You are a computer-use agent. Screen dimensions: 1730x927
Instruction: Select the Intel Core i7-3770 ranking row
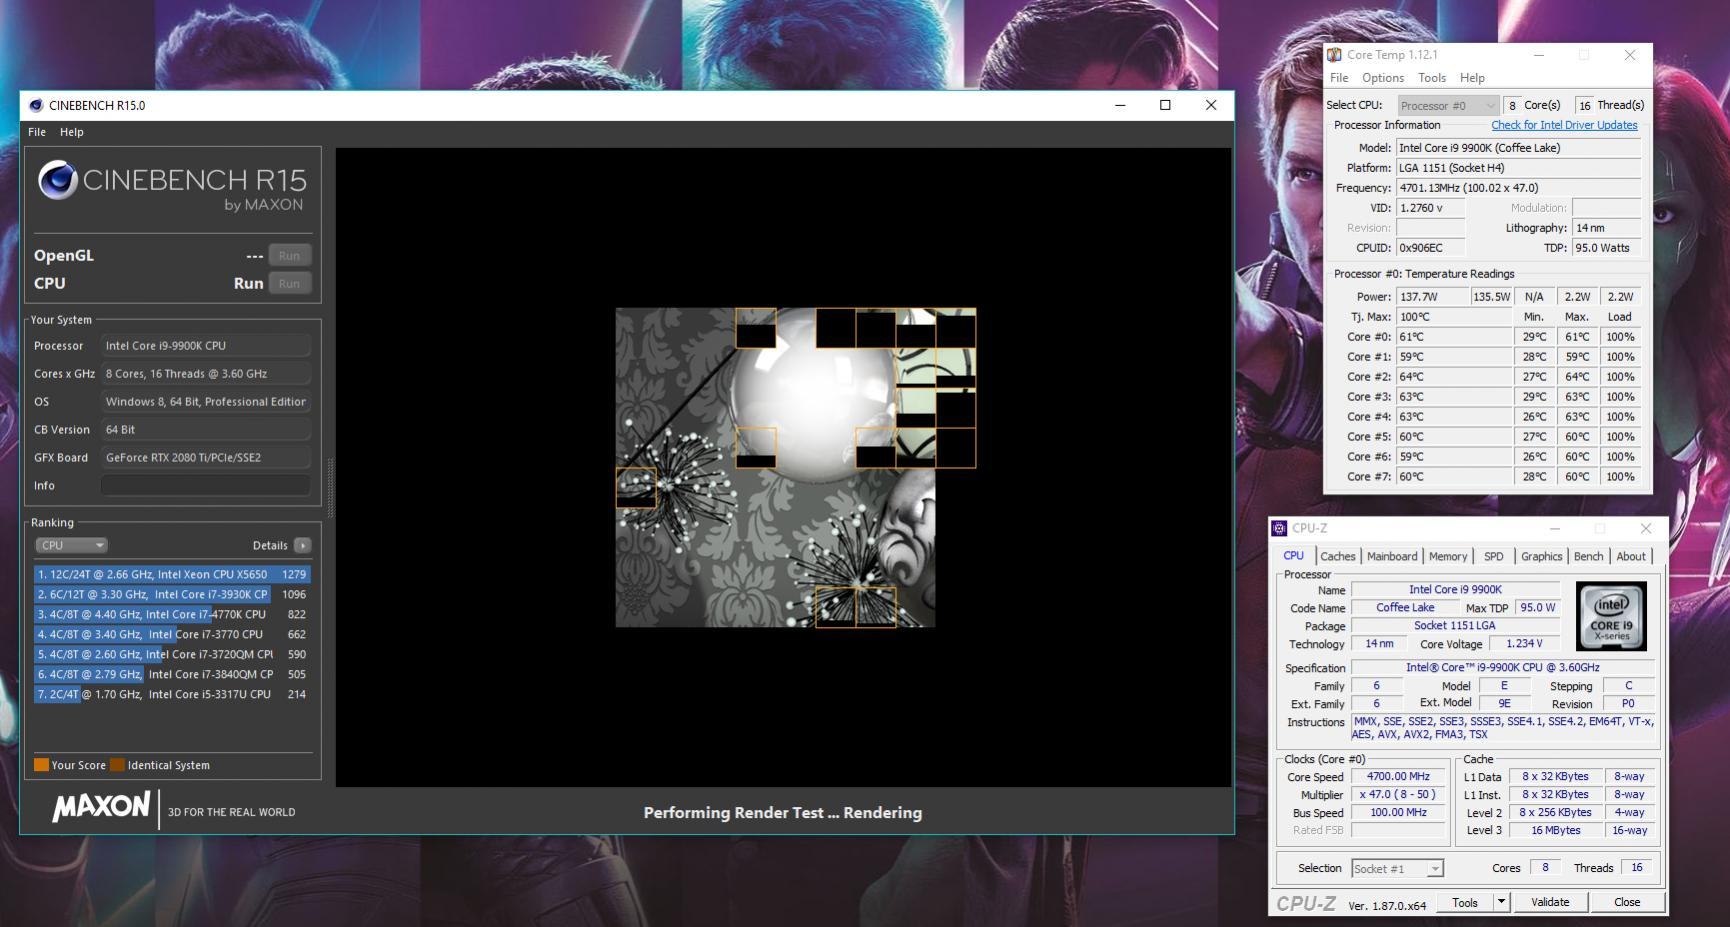point(172,634)
